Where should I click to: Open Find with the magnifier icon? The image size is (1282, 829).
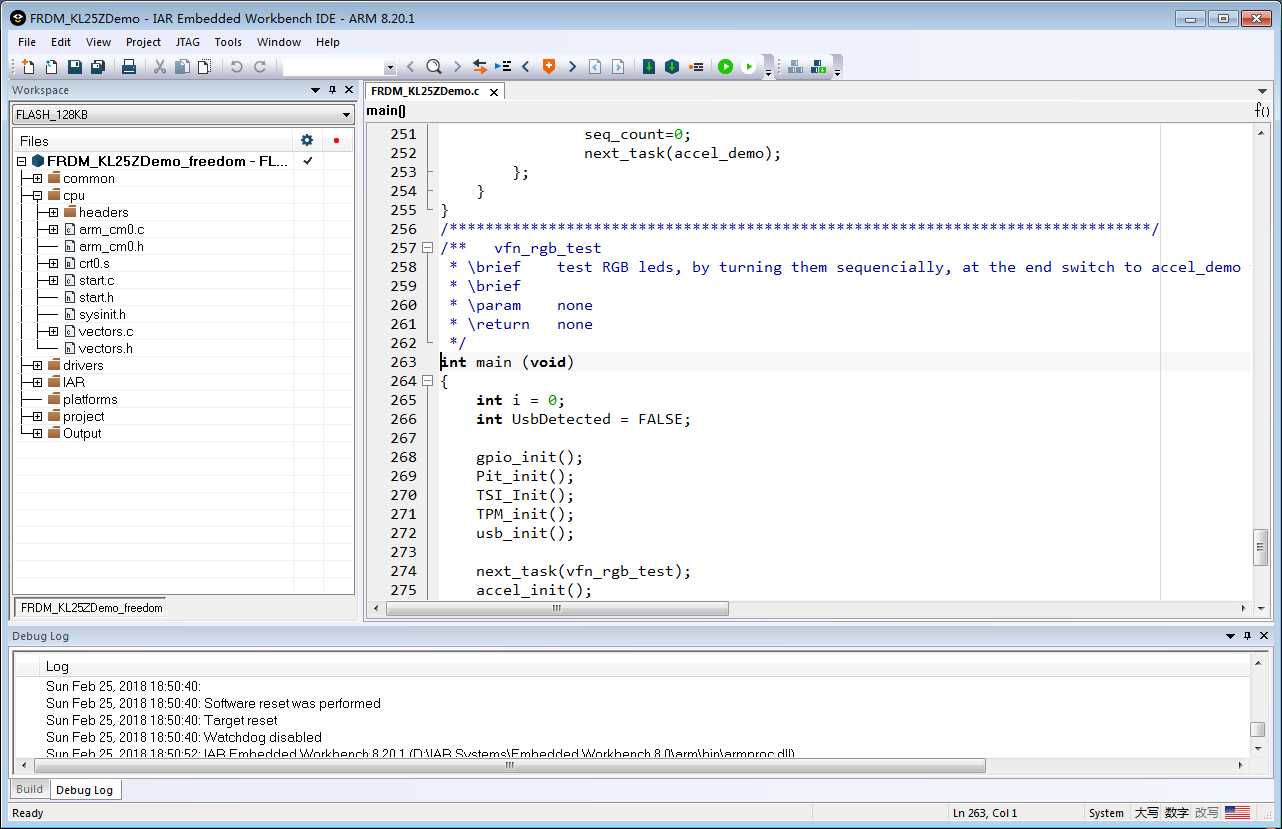click(434, 67)
